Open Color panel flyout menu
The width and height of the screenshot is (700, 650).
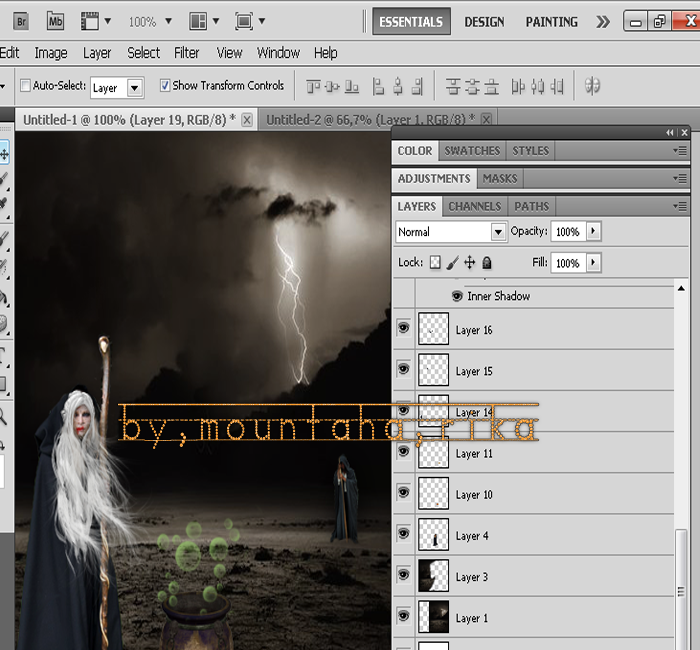[x=680, y=151]
